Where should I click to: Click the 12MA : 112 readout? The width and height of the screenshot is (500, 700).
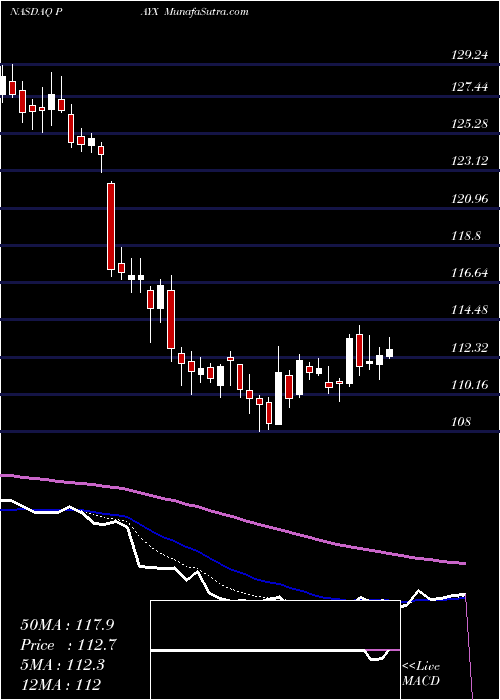(x=60, y=684)
